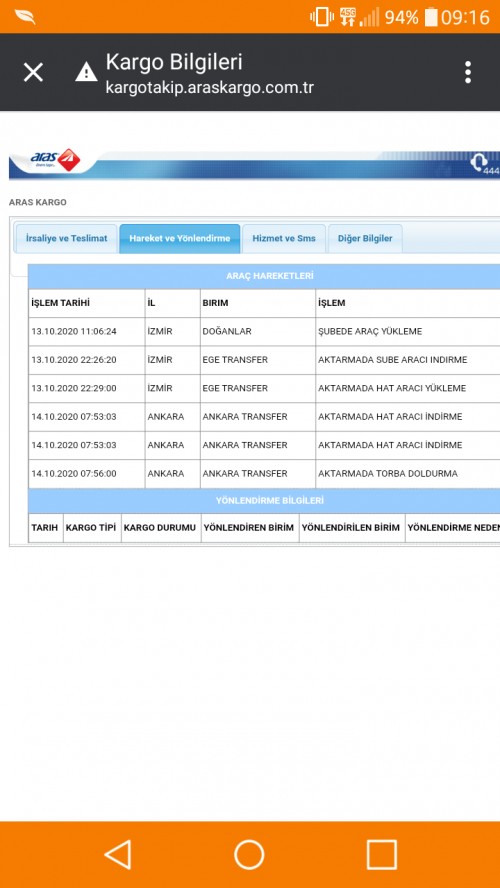Tap the kargotakip.araskargo.com.tr URL text
The image size is (500, 888).
(x=210, y=88)
